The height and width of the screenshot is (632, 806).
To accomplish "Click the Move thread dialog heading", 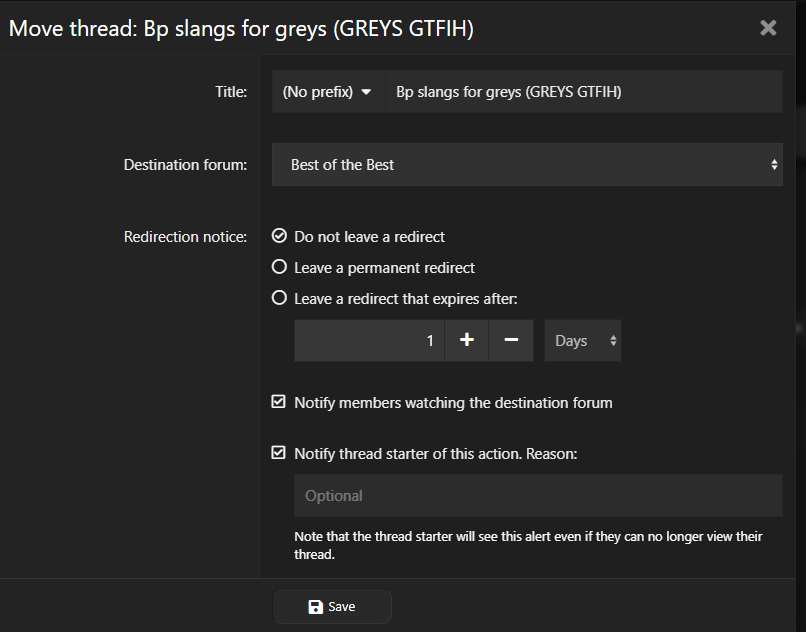I will [x=241, y=29].
